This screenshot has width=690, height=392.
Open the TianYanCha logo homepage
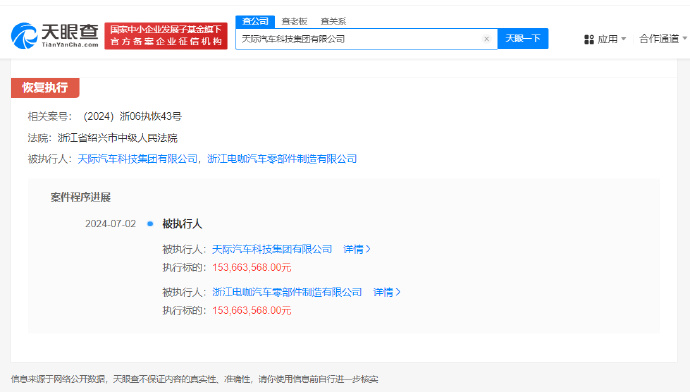point(55,36)
